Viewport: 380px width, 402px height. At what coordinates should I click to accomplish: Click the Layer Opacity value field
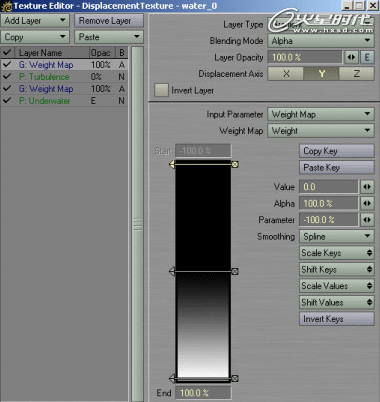pos(305,57)
